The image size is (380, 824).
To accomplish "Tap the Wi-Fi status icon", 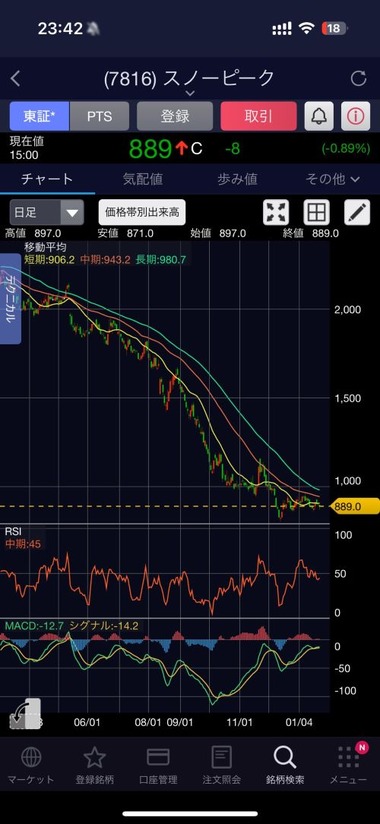I will pos(306,29).
